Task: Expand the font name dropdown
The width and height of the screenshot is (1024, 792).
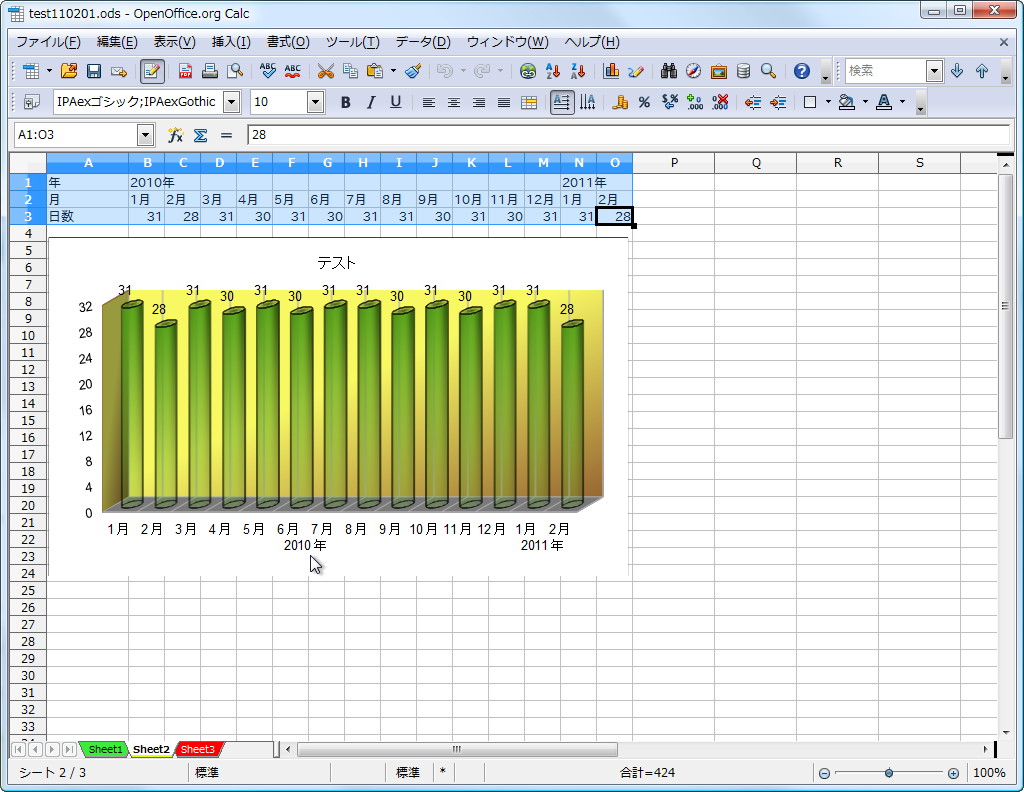Action: coord(231,103)
